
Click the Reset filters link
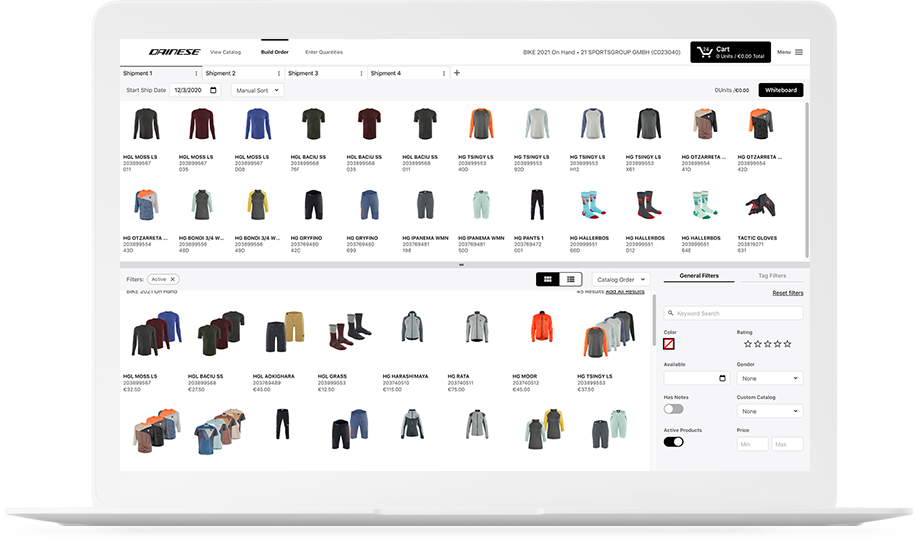788,293
